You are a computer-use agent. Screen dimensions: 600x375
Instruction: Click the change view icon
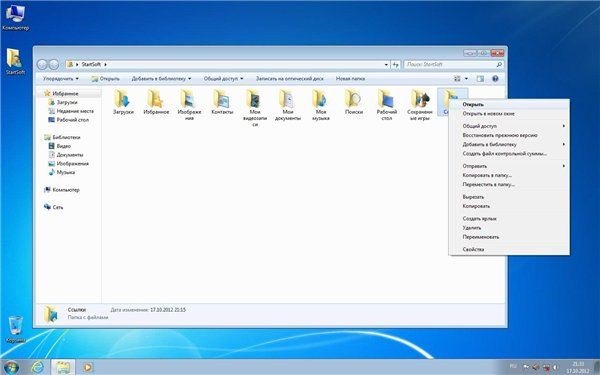coord(457,79)
